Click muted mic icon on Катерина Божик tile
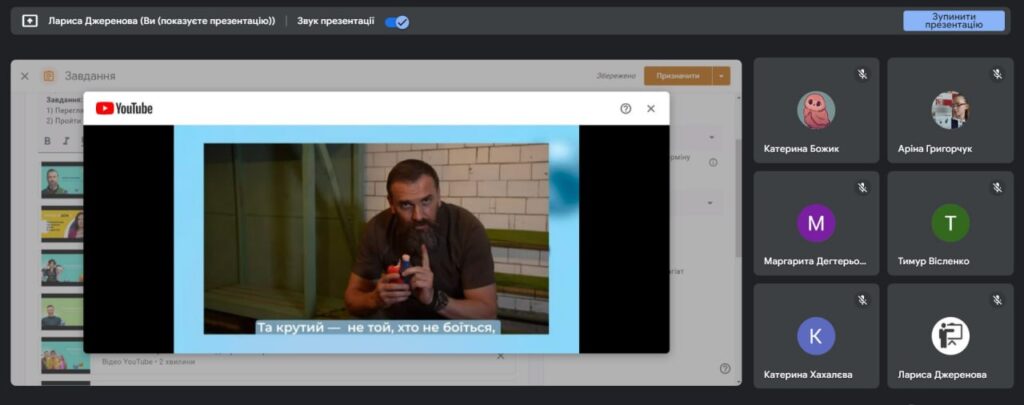Screen dimensions: 1024x405 [863, 74]
